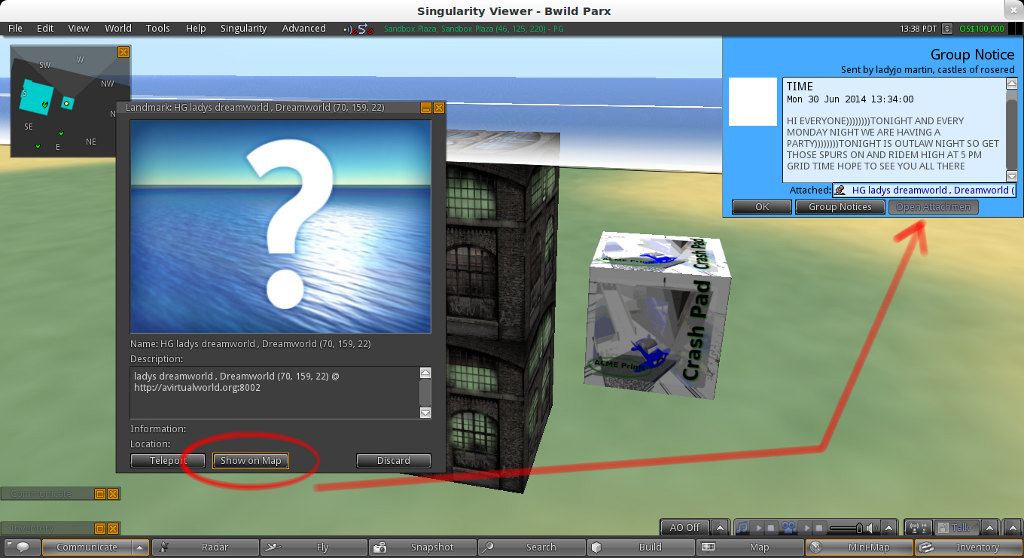Click the currency buy icon

pyautogui.click(x=947, y=29)
